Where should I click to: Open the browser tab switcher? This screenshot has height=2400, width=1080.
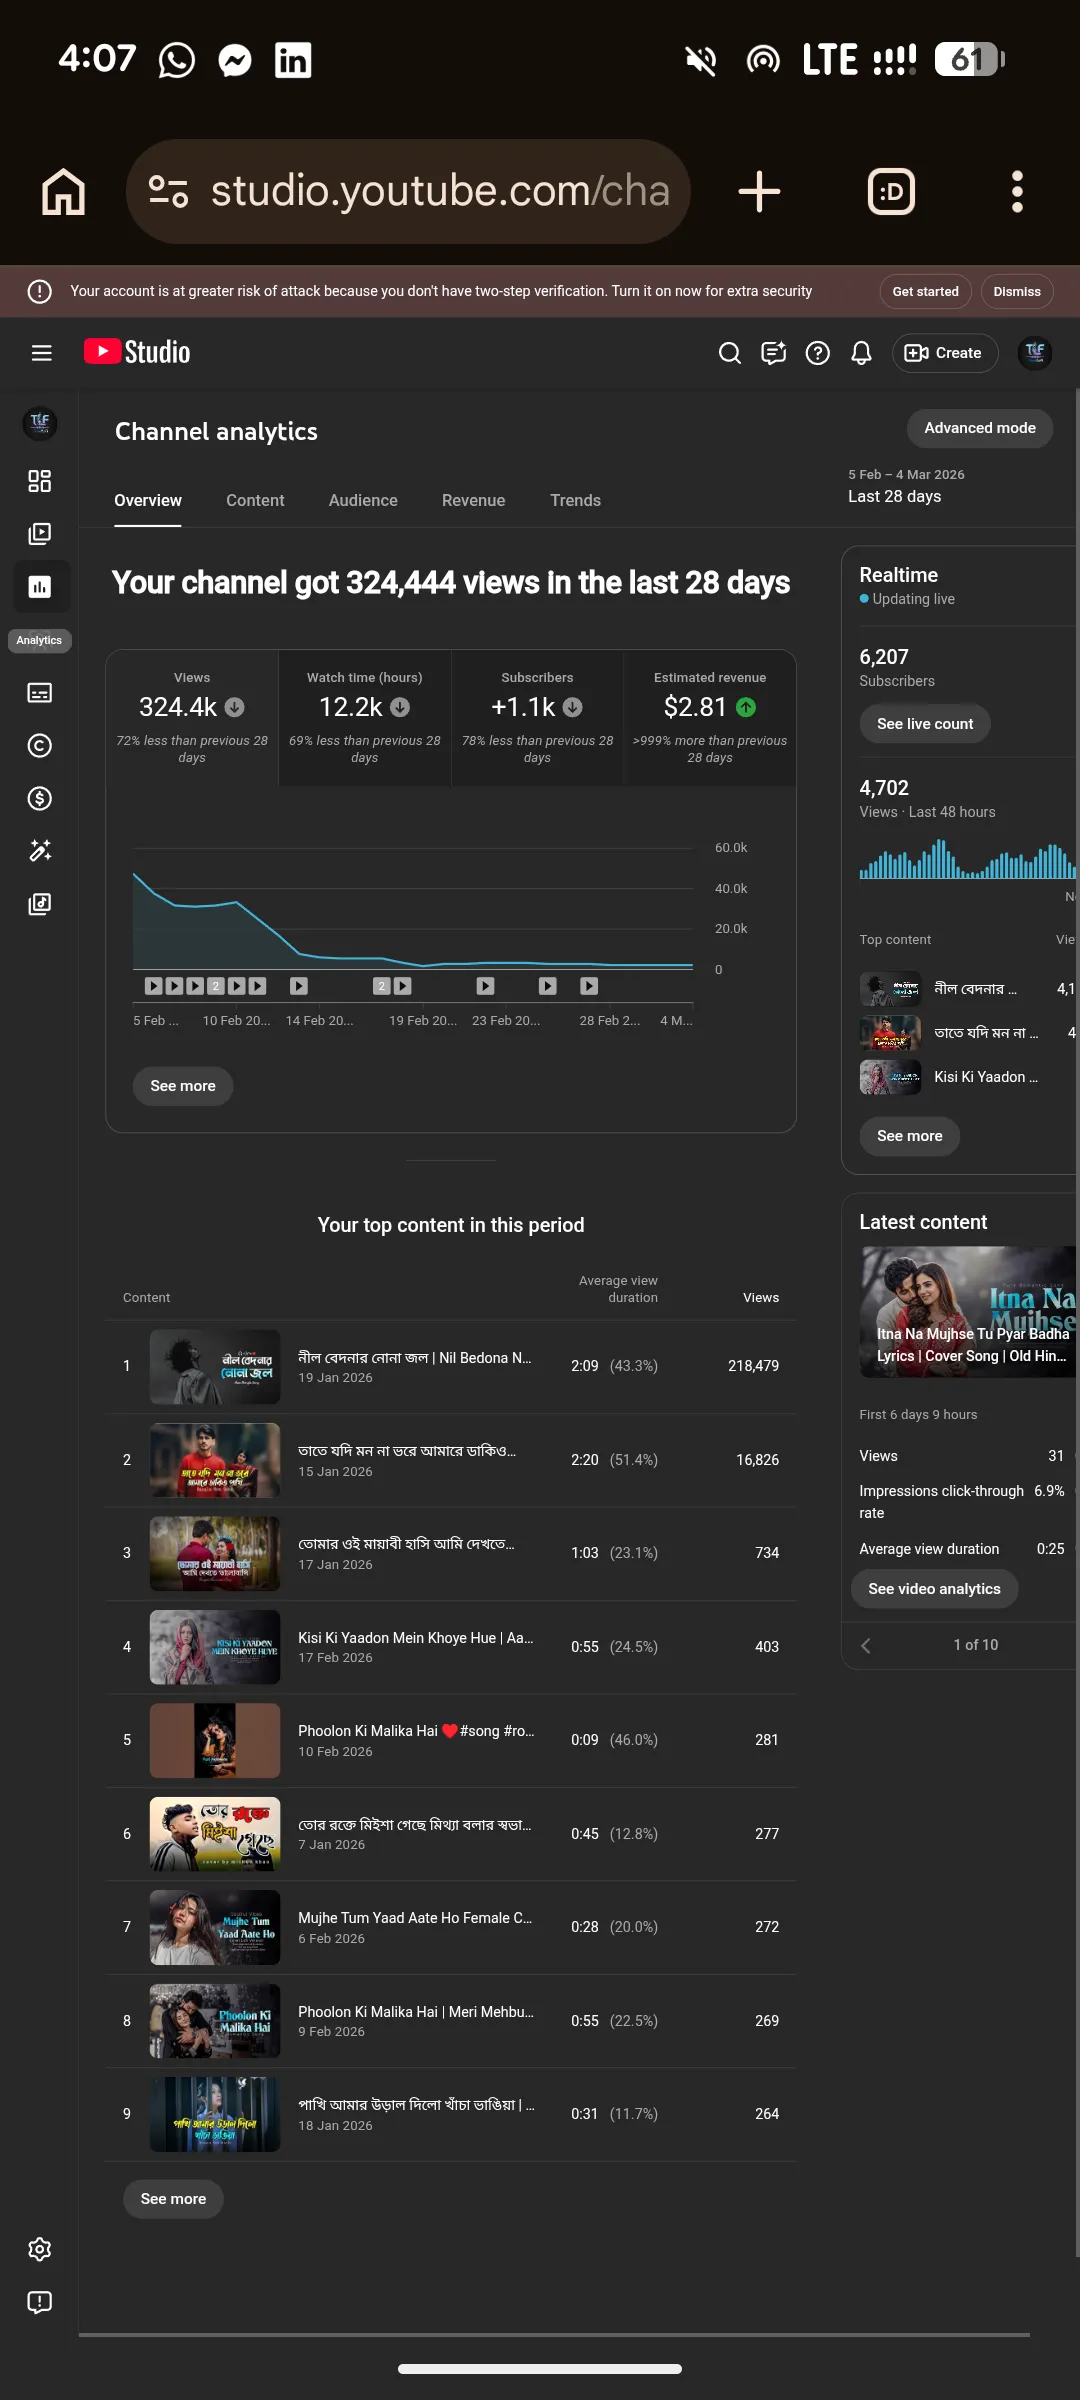pyautogui.click(x=891, y=191)
